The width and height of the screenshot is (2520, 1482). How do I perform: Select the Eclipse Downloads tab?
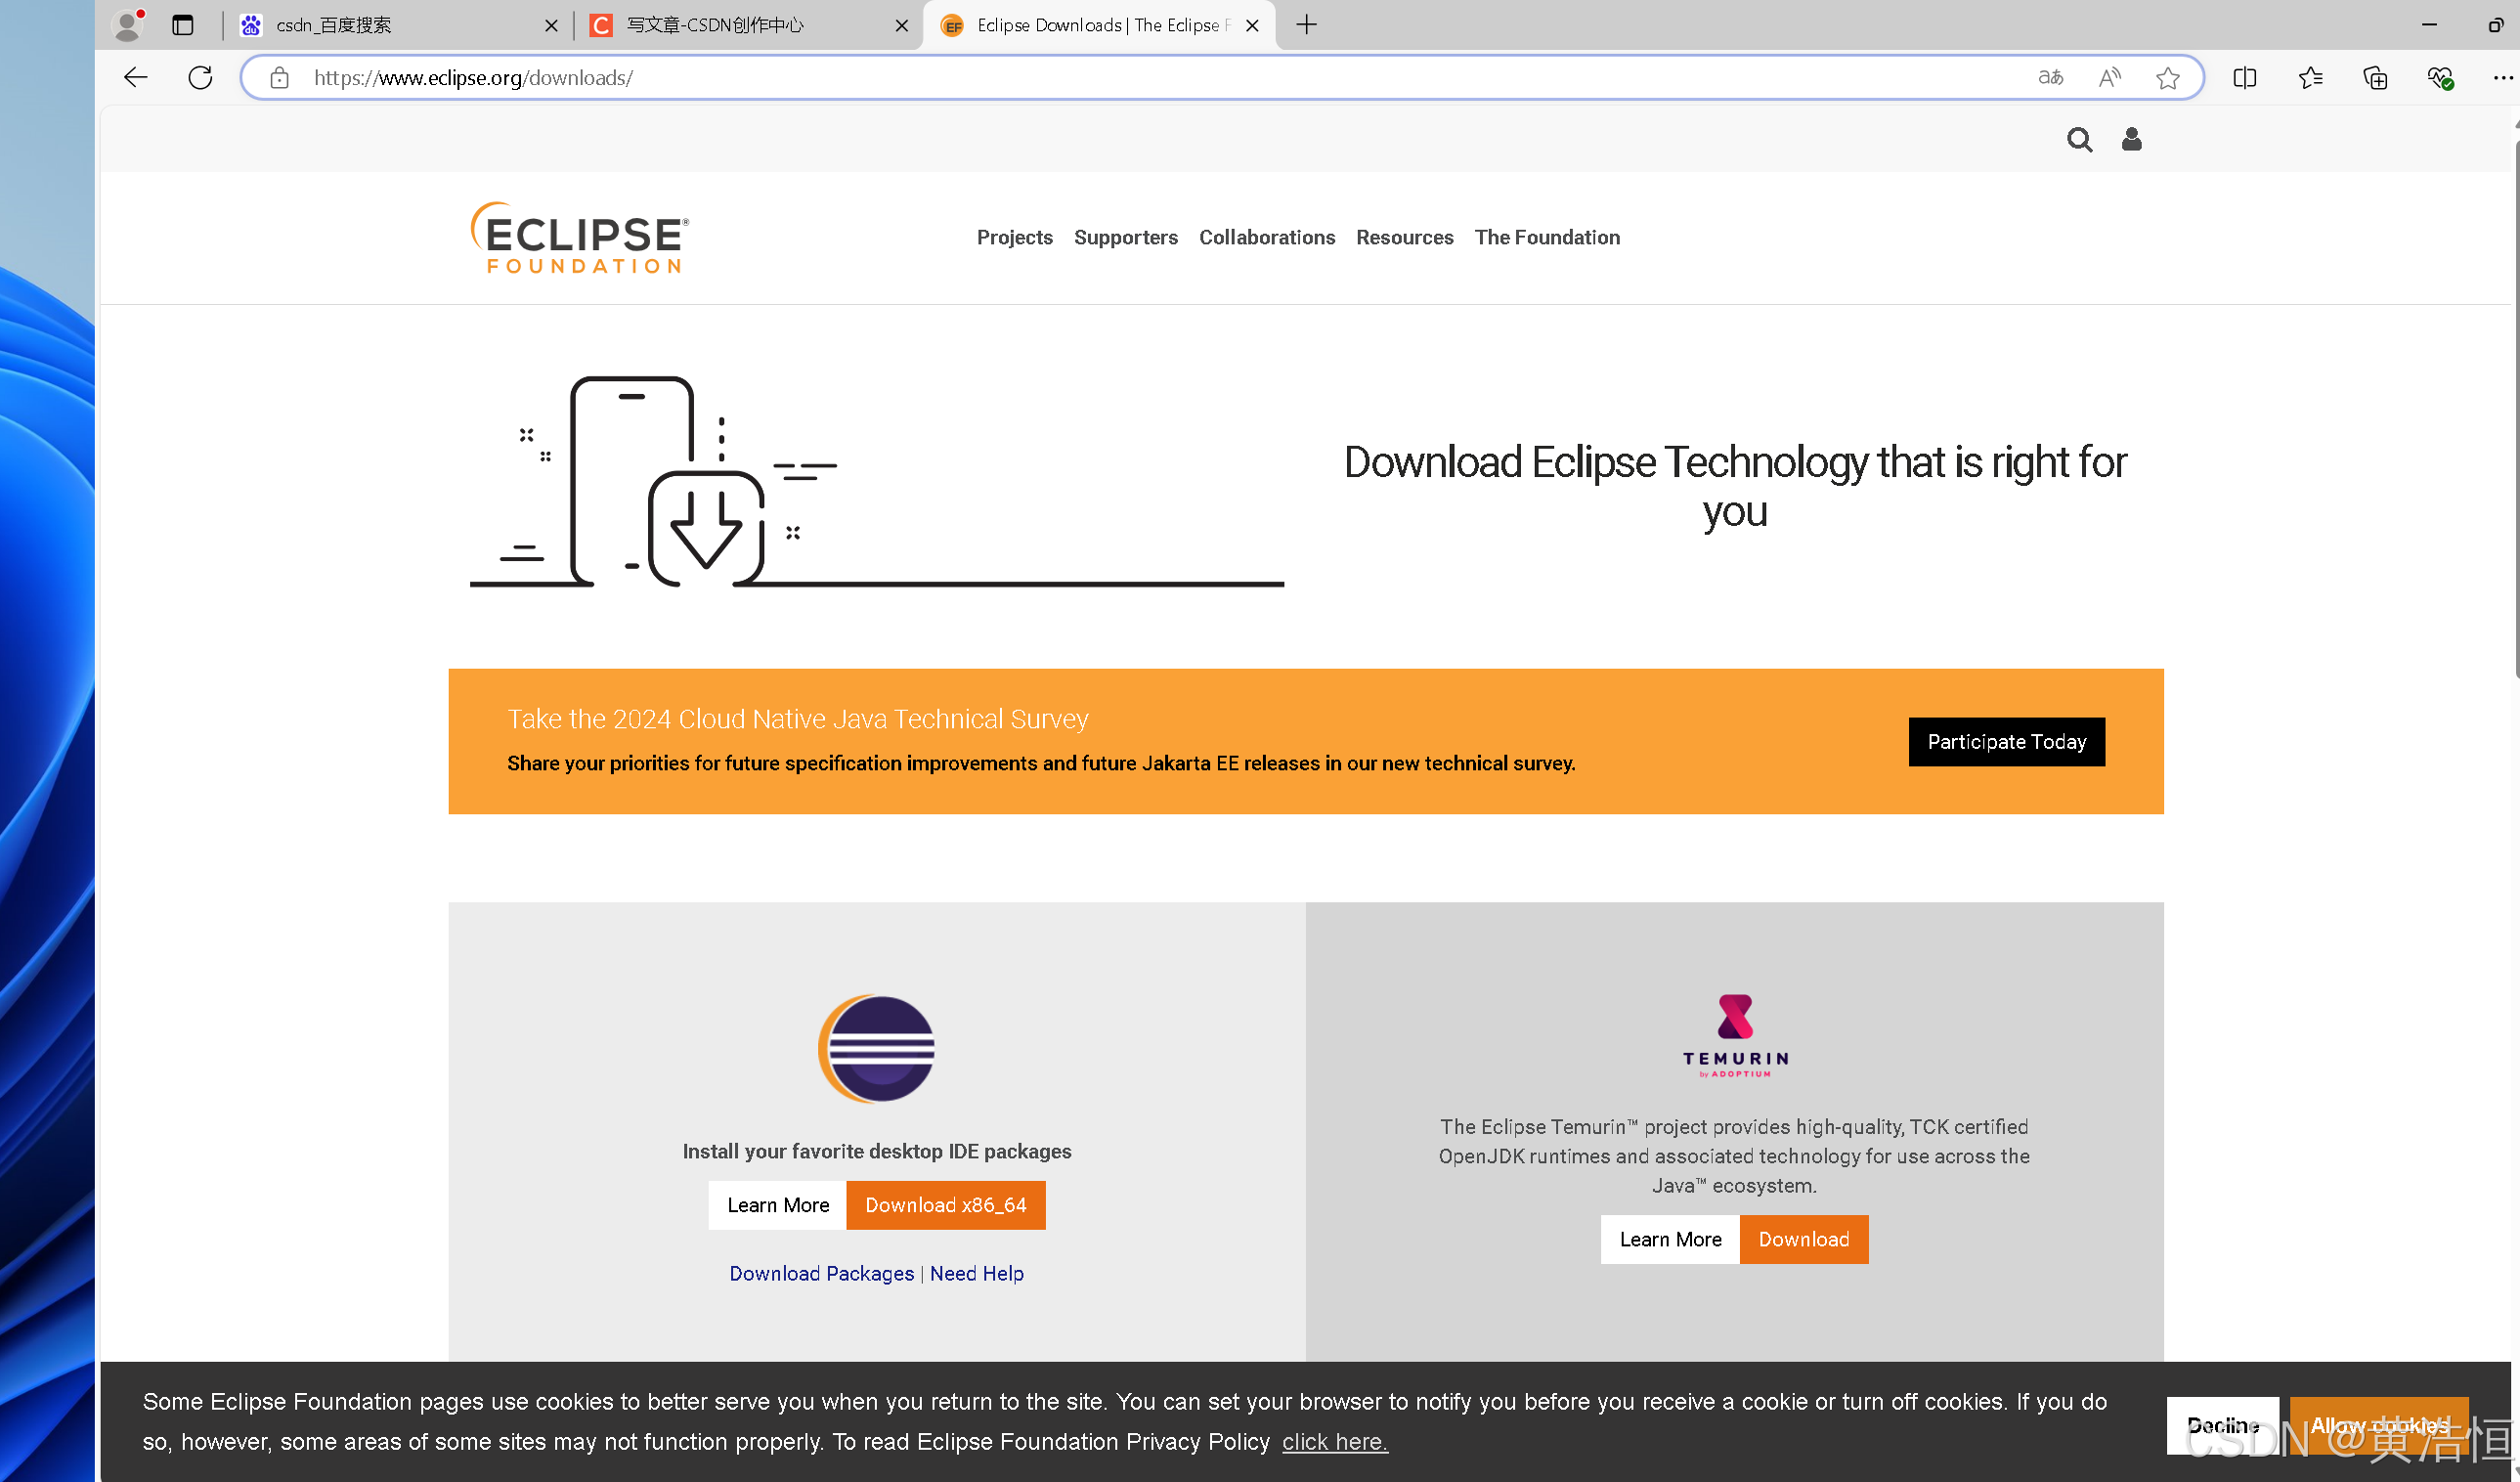pyautogui.click(x=1098, y=25)
